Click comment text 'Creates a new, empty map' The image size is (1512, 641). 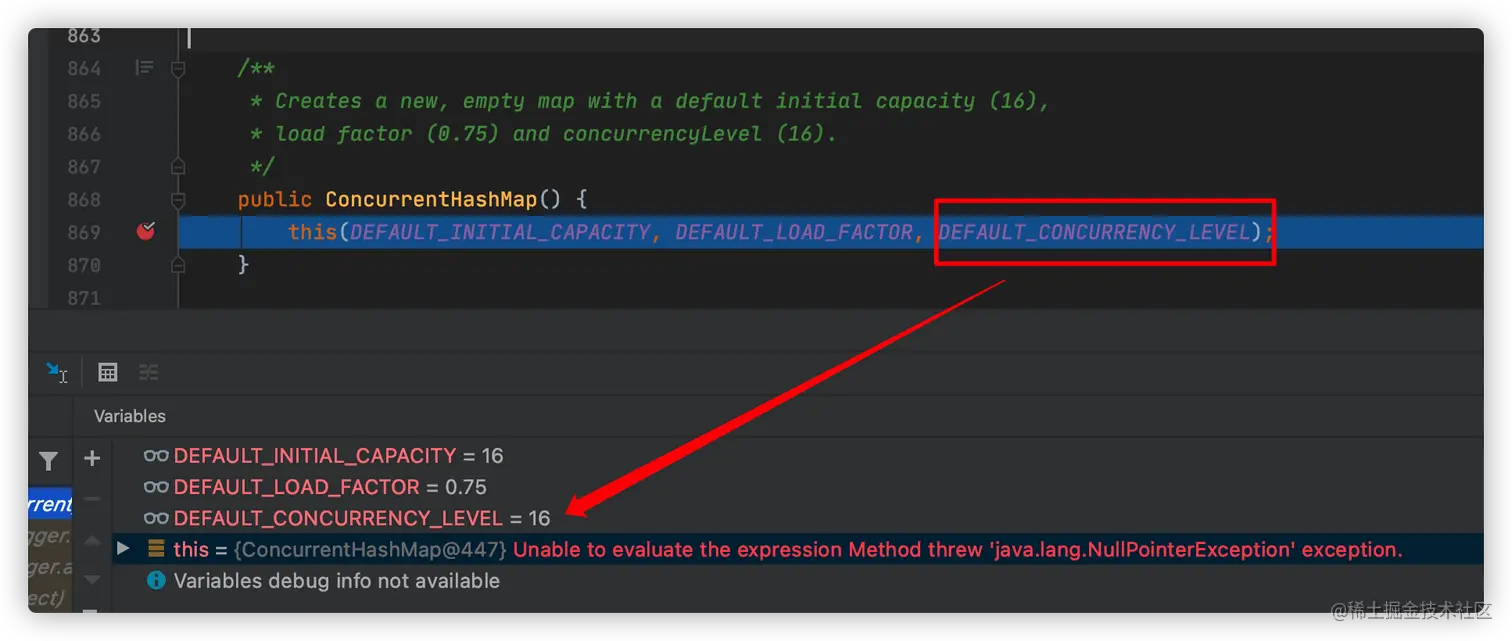[425, 101]
